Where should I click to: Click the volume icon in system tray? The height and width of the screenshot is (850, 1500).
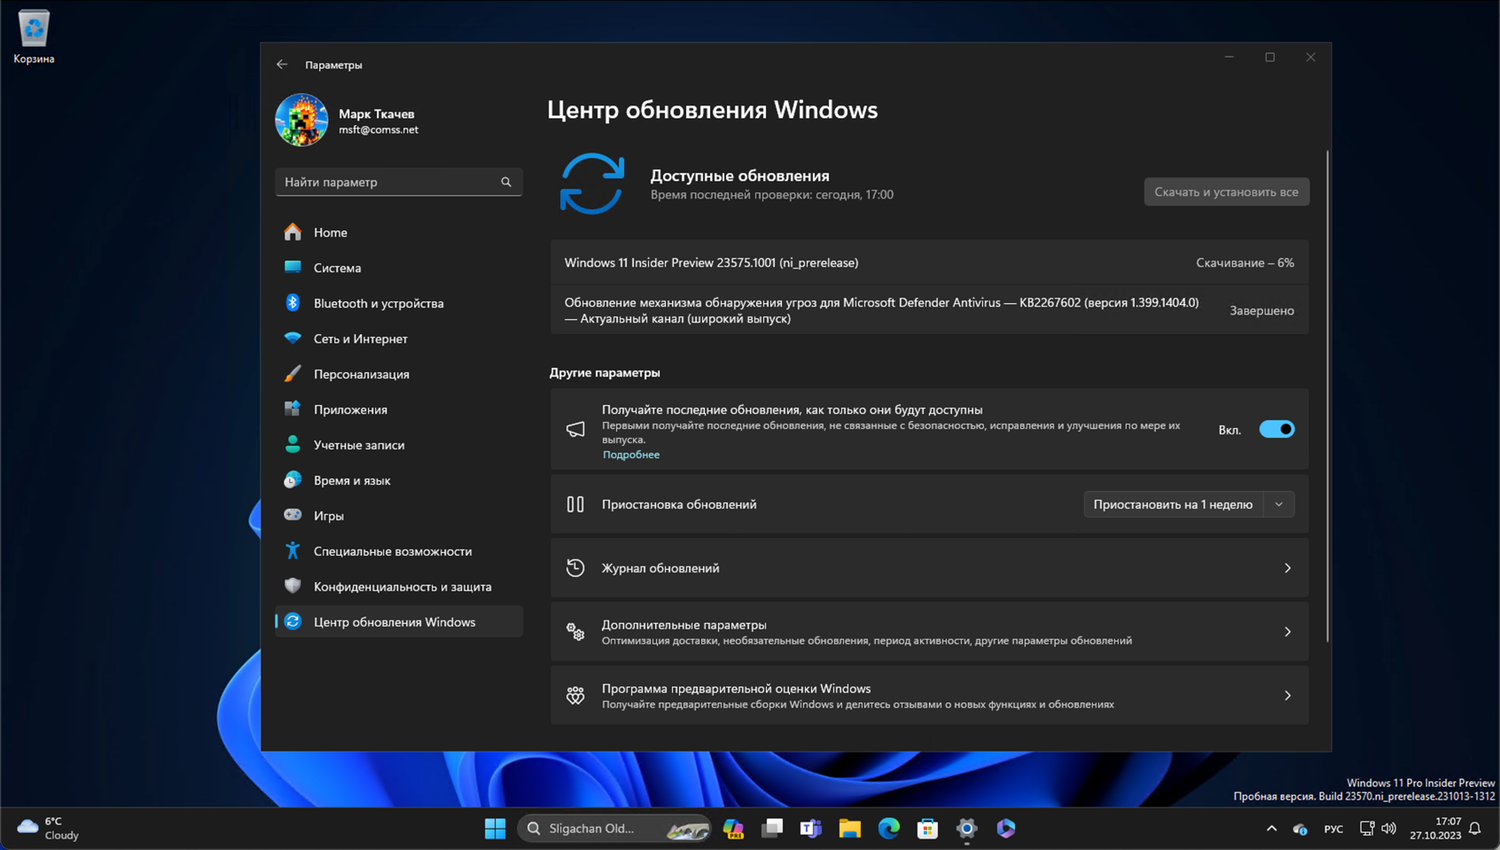click(x=1389, y=828)
